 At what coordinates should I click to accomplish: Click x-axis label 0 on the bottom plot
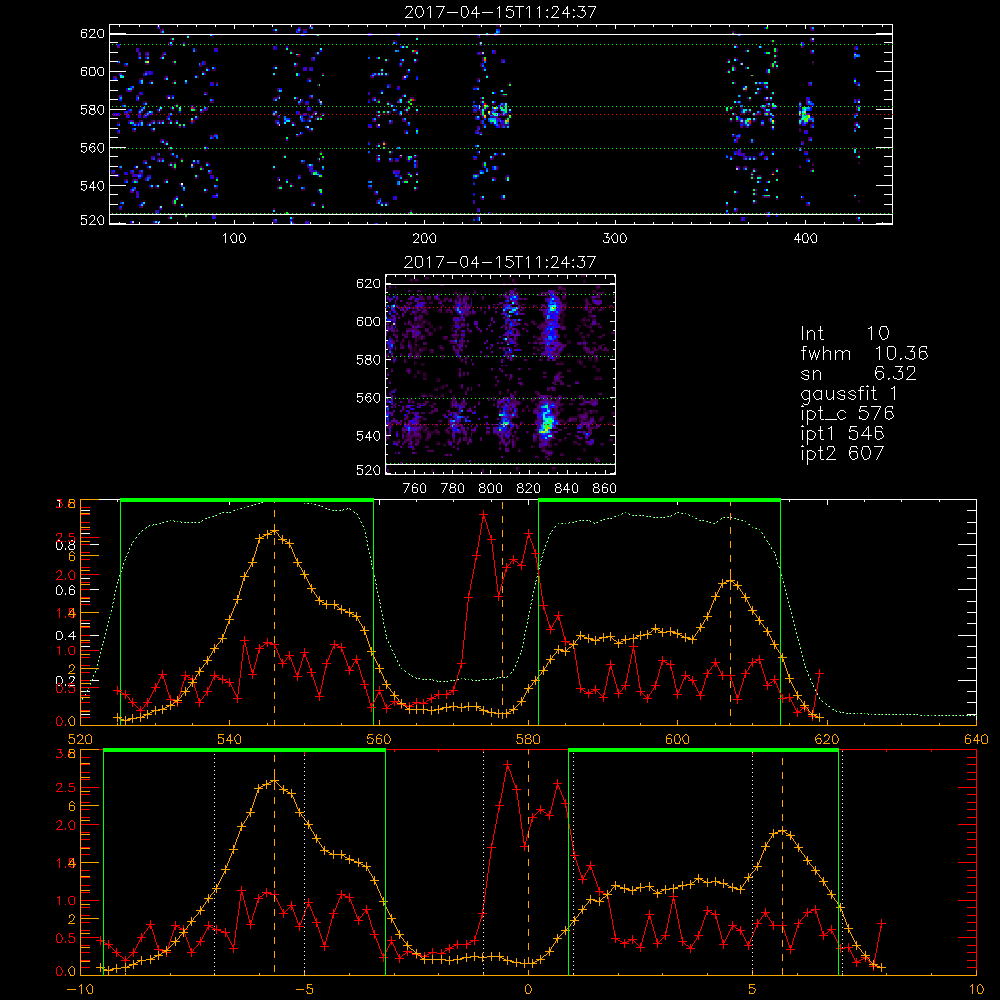click(528, 989)
